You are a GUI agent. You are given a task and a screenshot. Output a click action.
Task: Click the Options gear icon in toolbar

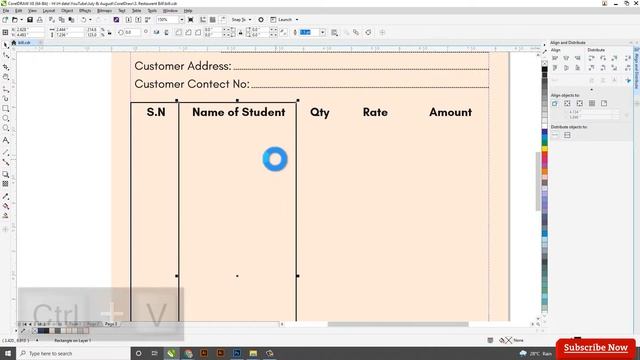261,20
